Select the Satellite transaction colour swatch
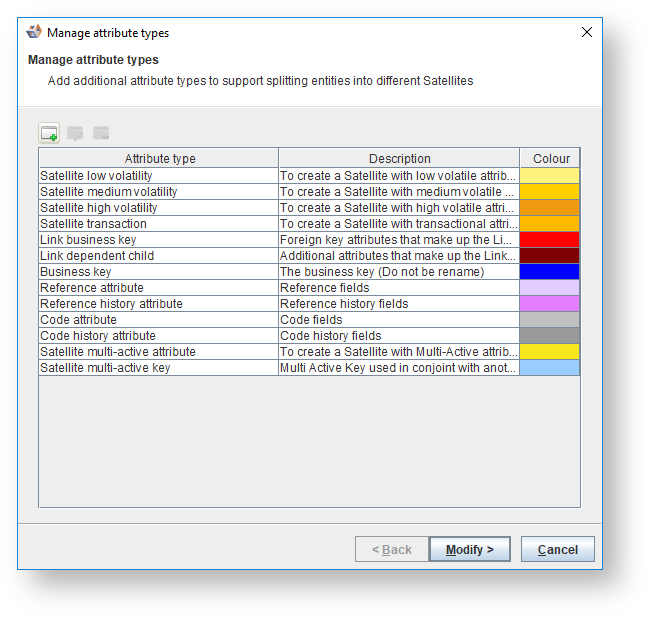The width and height of the screenshot is (651, 618). (x=549, y=224)
